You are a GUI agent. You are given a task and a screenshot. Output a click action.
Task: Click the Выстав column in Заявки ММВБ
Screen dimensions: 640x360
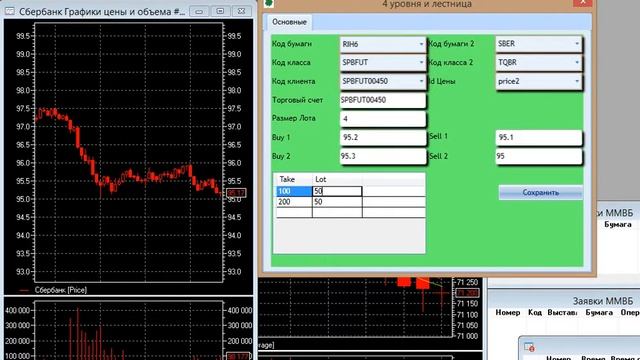coord(562,312)
